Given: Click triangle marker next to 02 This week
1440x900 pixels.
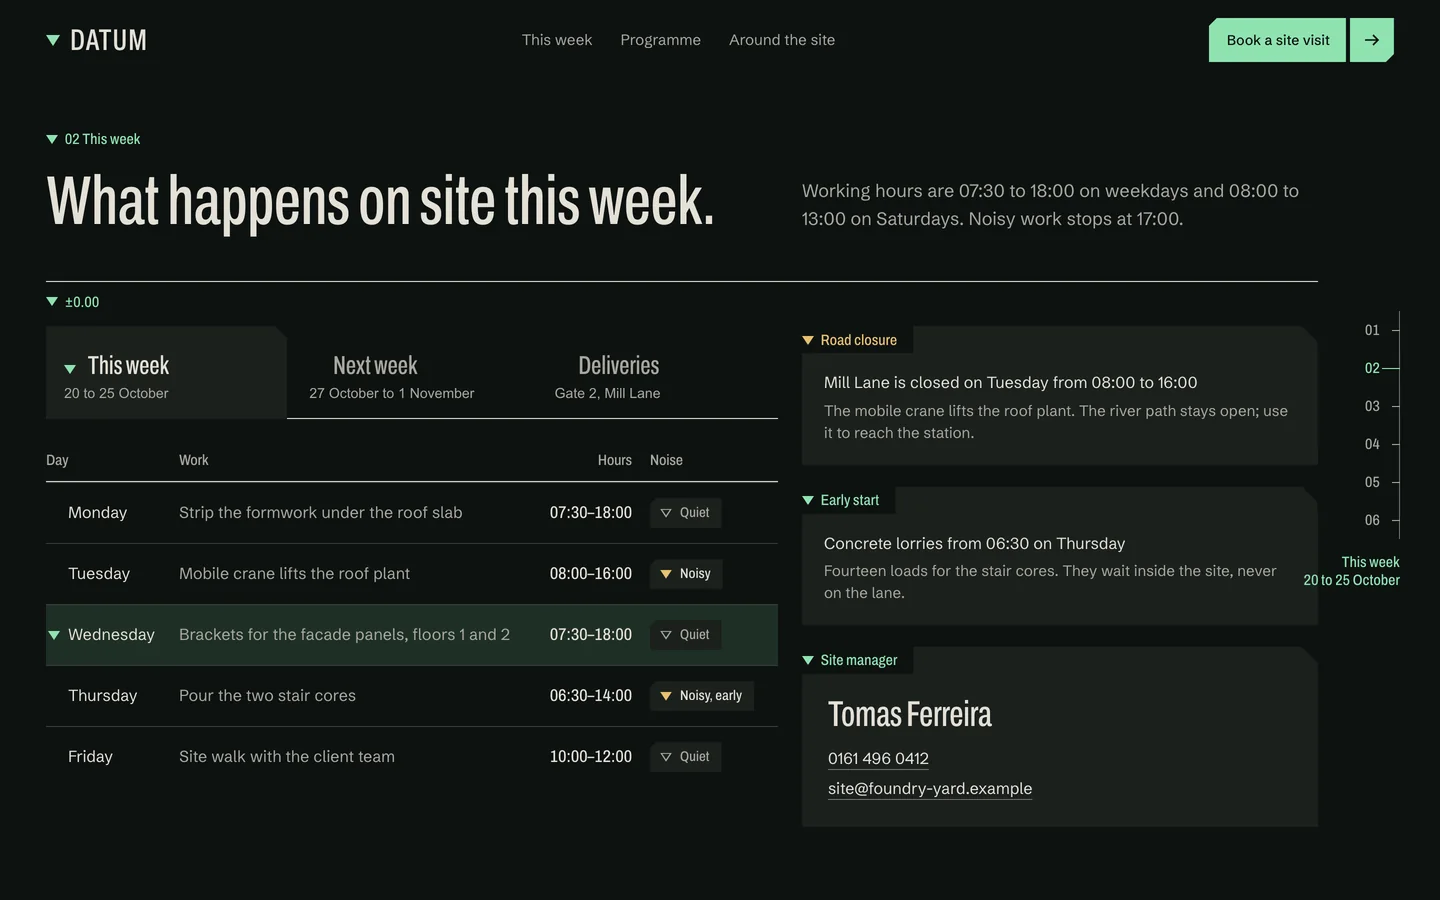Looking at the screenshot, I should [52, 139].
